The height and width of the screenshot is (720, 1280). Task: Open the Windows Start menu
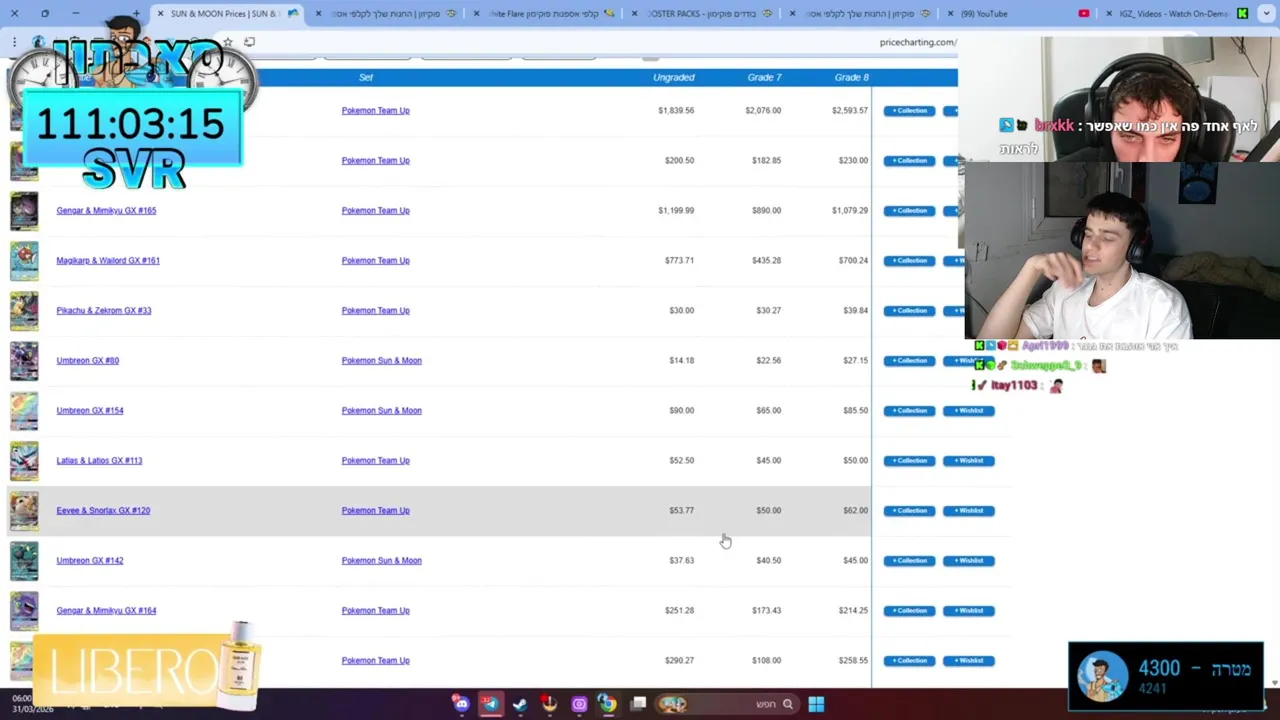coord(816,704)
